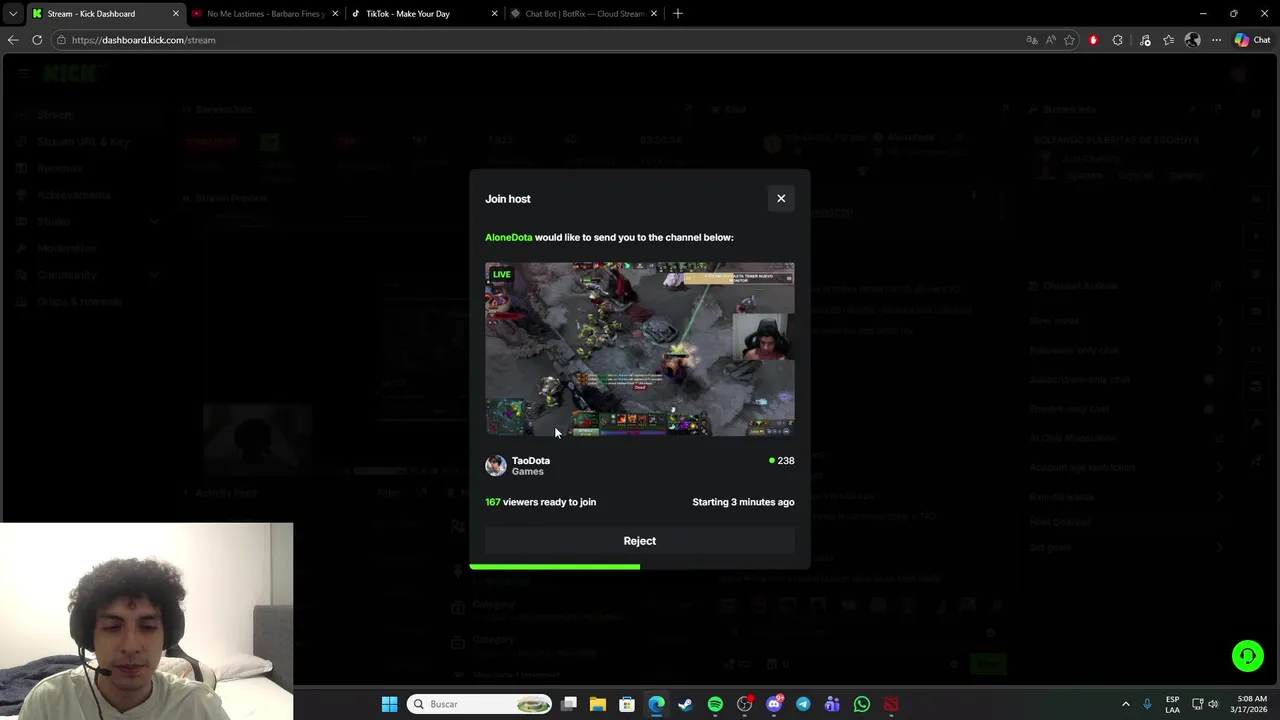Image resolution: width=1280 pixels, height=720 pixels.
Task: Open Spotify from the taskbar
Action: (715, 704)
